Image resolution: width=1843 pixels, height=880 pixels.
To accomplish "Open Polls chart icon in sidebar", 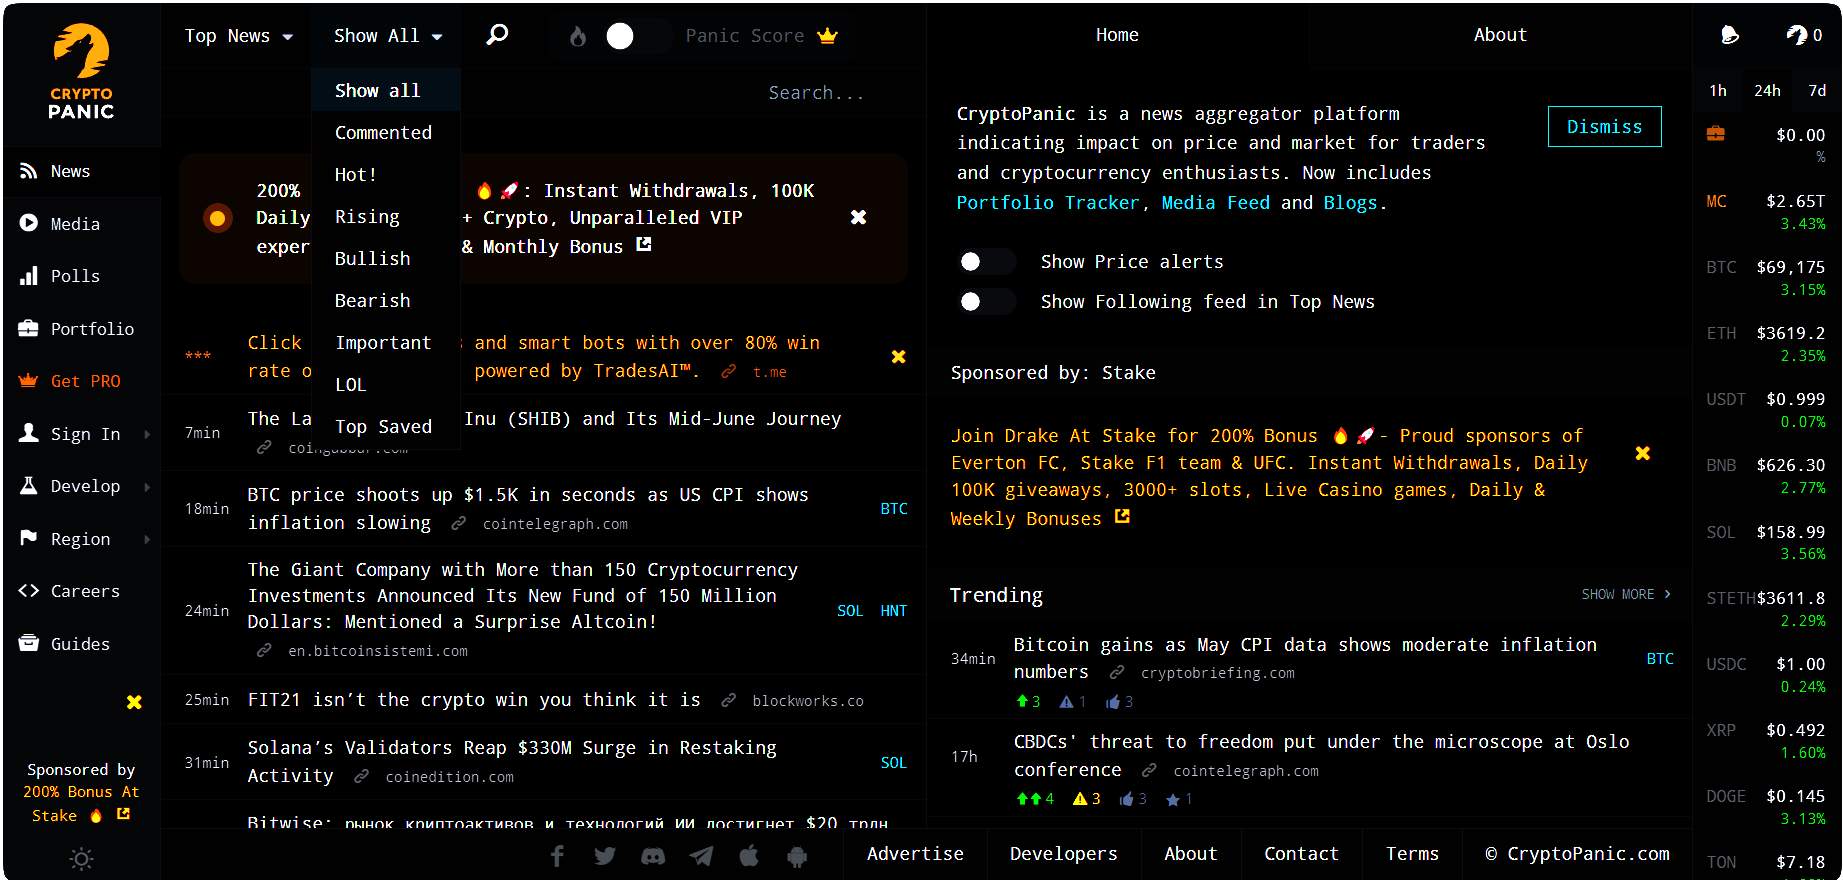I will tap(28, 276).
